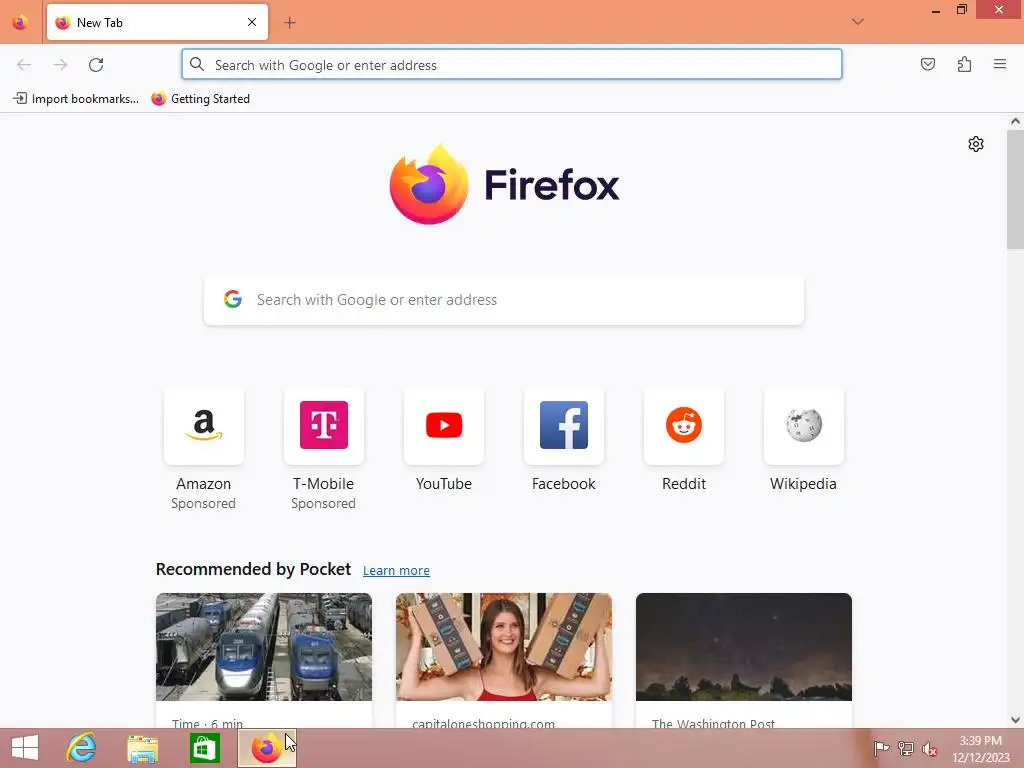Click the Recommended by Pocket heading
Image resolution: width=1024 pixels, height=768 pixels.
point(253,569)
